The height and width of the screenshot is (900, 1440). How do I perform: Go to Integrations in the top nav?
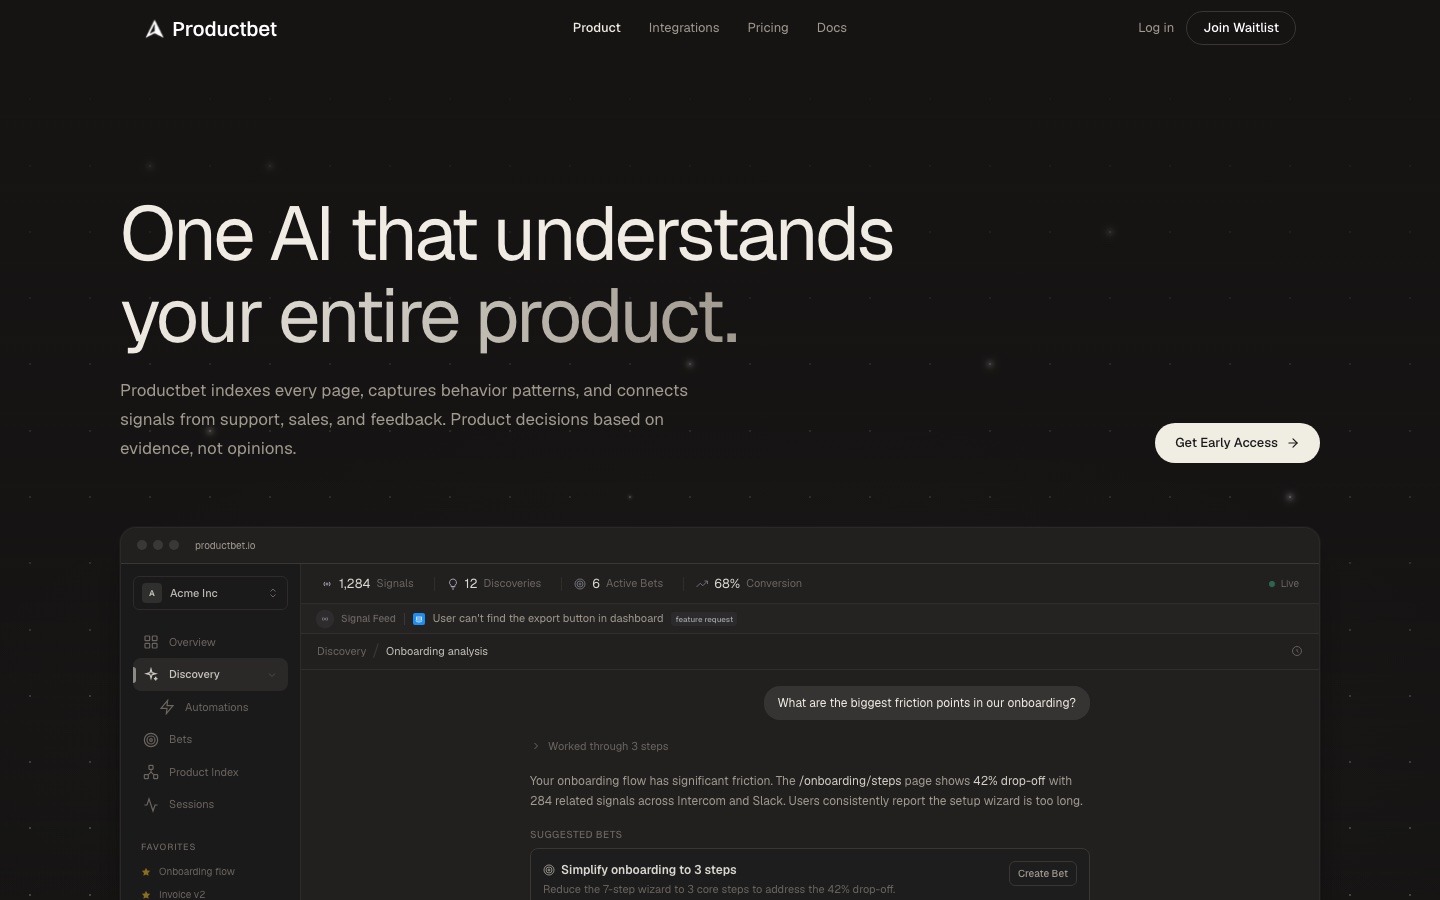click(x=684, y=28)
